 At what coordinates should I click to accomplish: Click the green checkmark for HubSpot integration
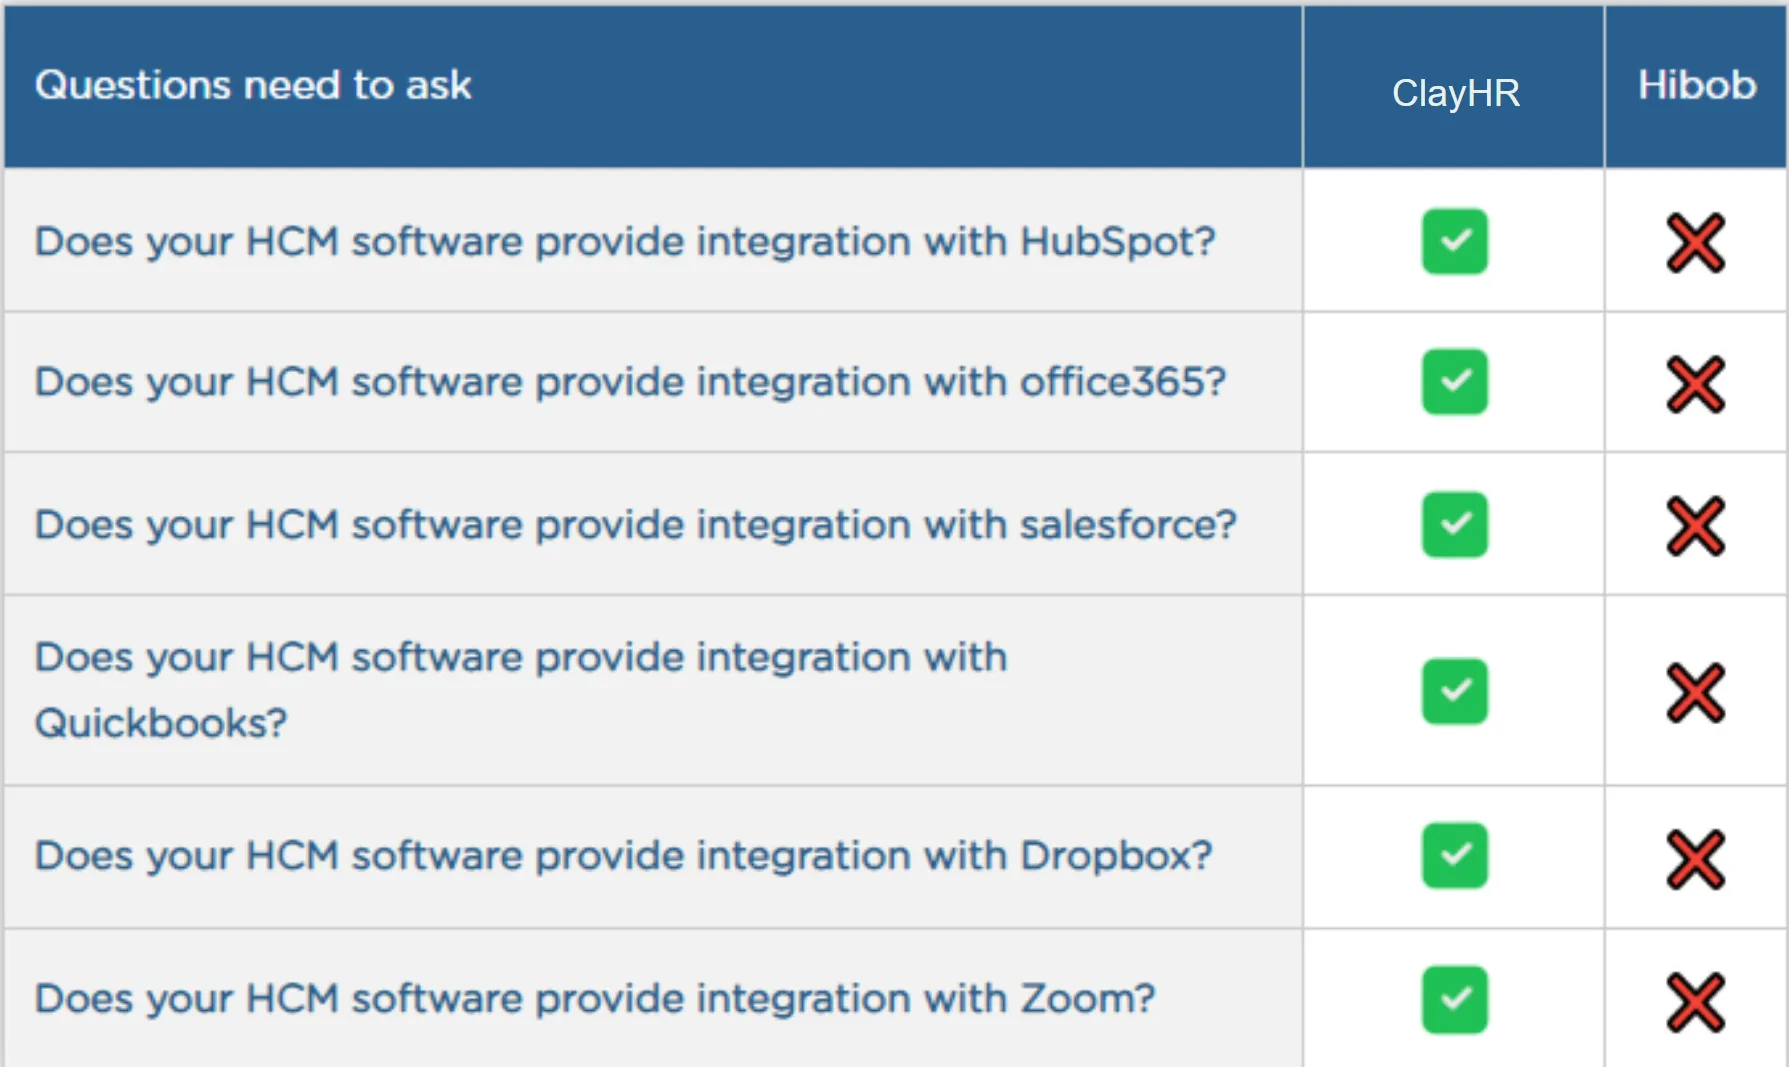pyautogui.click(x=1454, y=241)
